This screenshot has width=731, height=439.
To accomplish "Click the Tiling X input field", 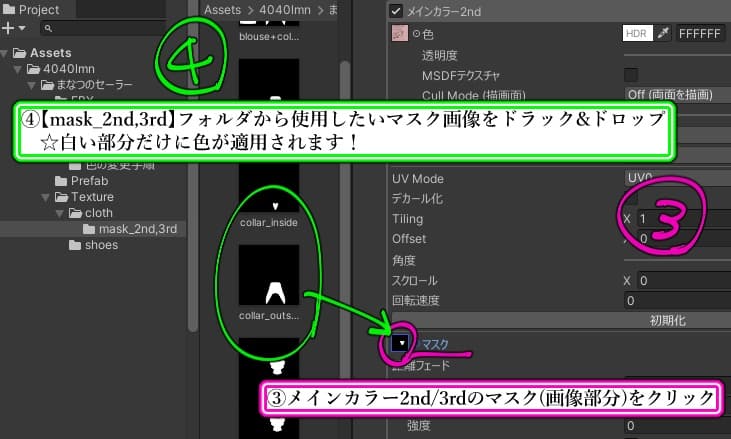I will tap(684, 219).
